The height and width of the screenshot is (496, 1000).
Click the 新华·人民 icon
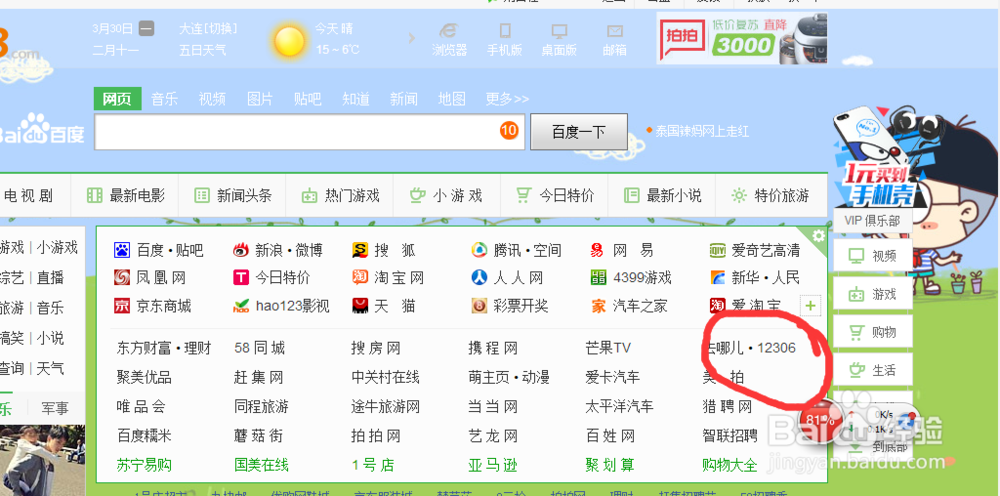717,277
